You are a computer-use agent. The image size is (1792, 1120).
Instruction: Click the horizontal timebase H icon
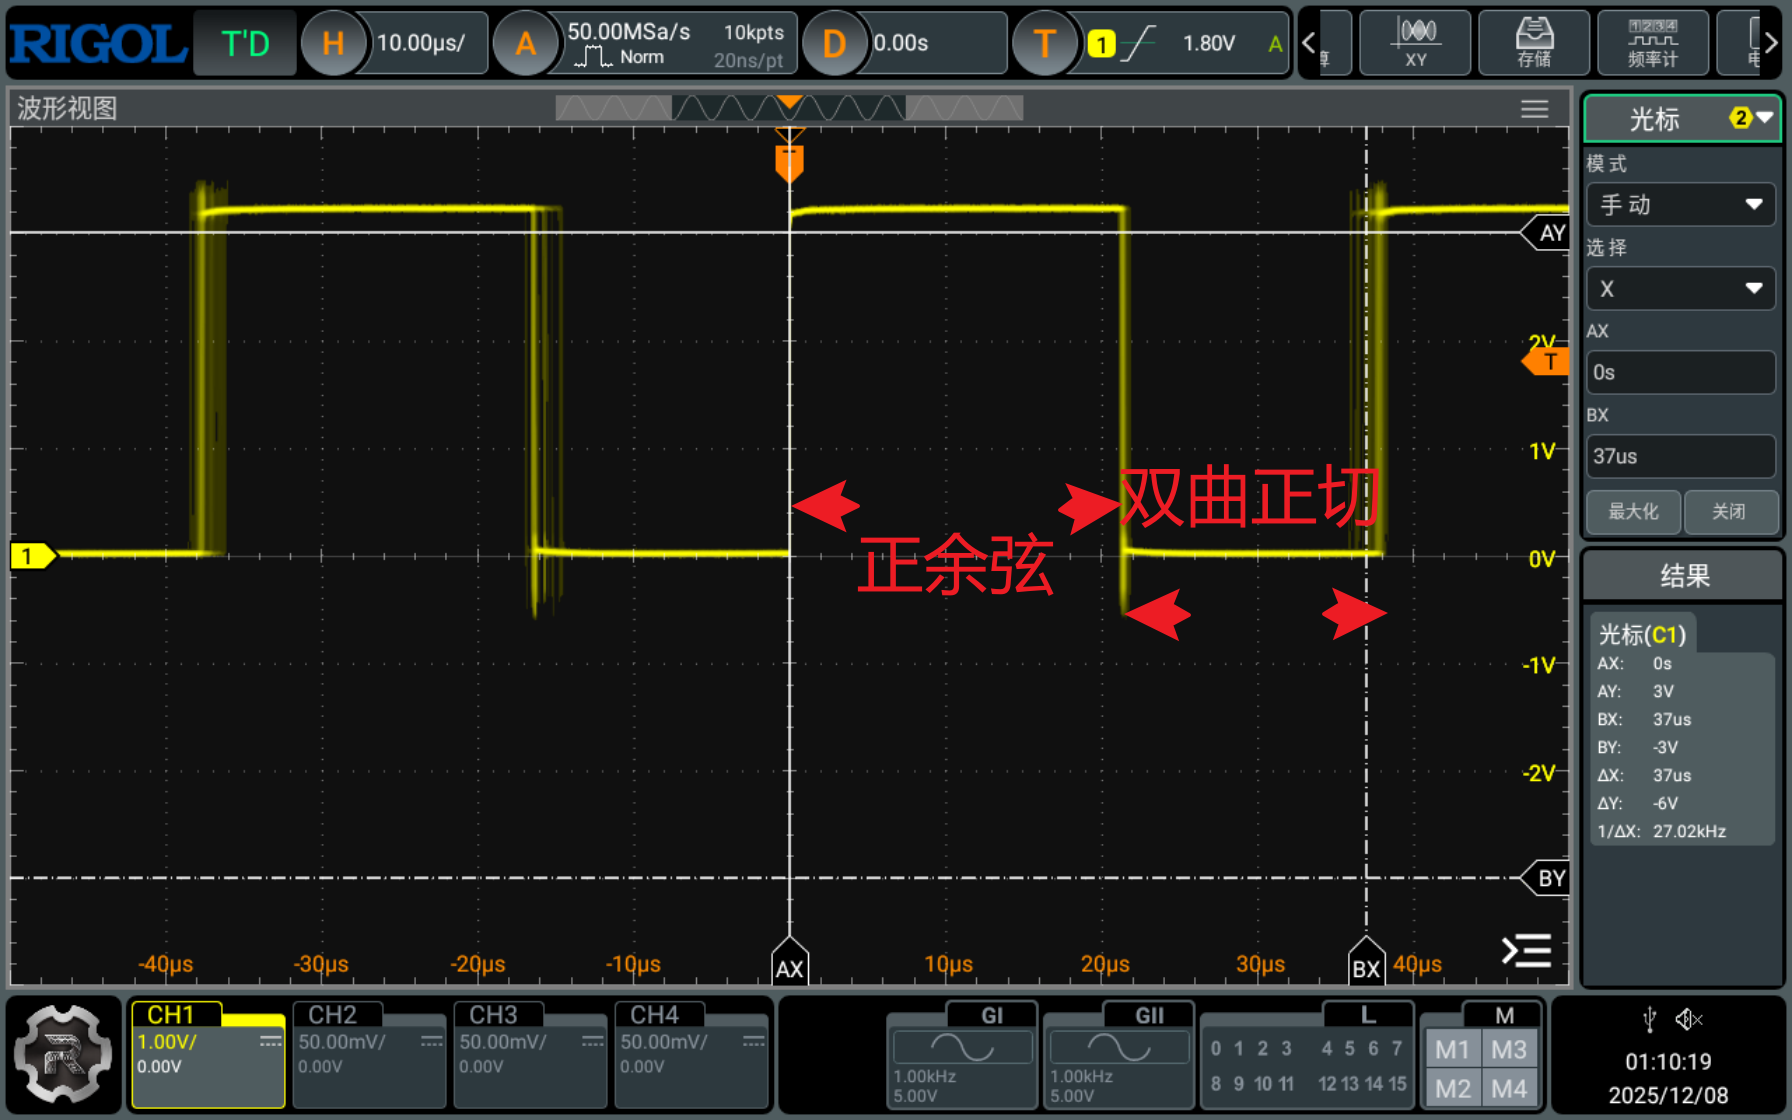pos(332,43)
